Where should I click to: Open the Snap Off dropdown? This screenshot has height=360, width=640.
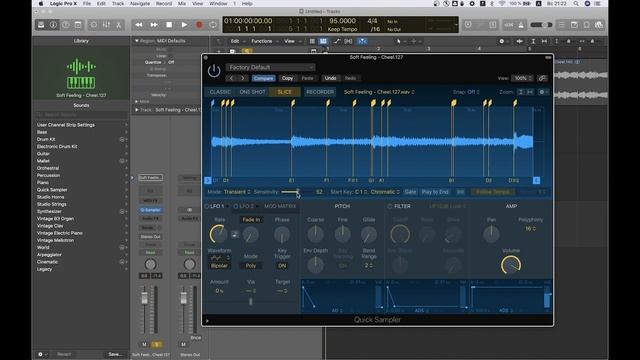466,92
